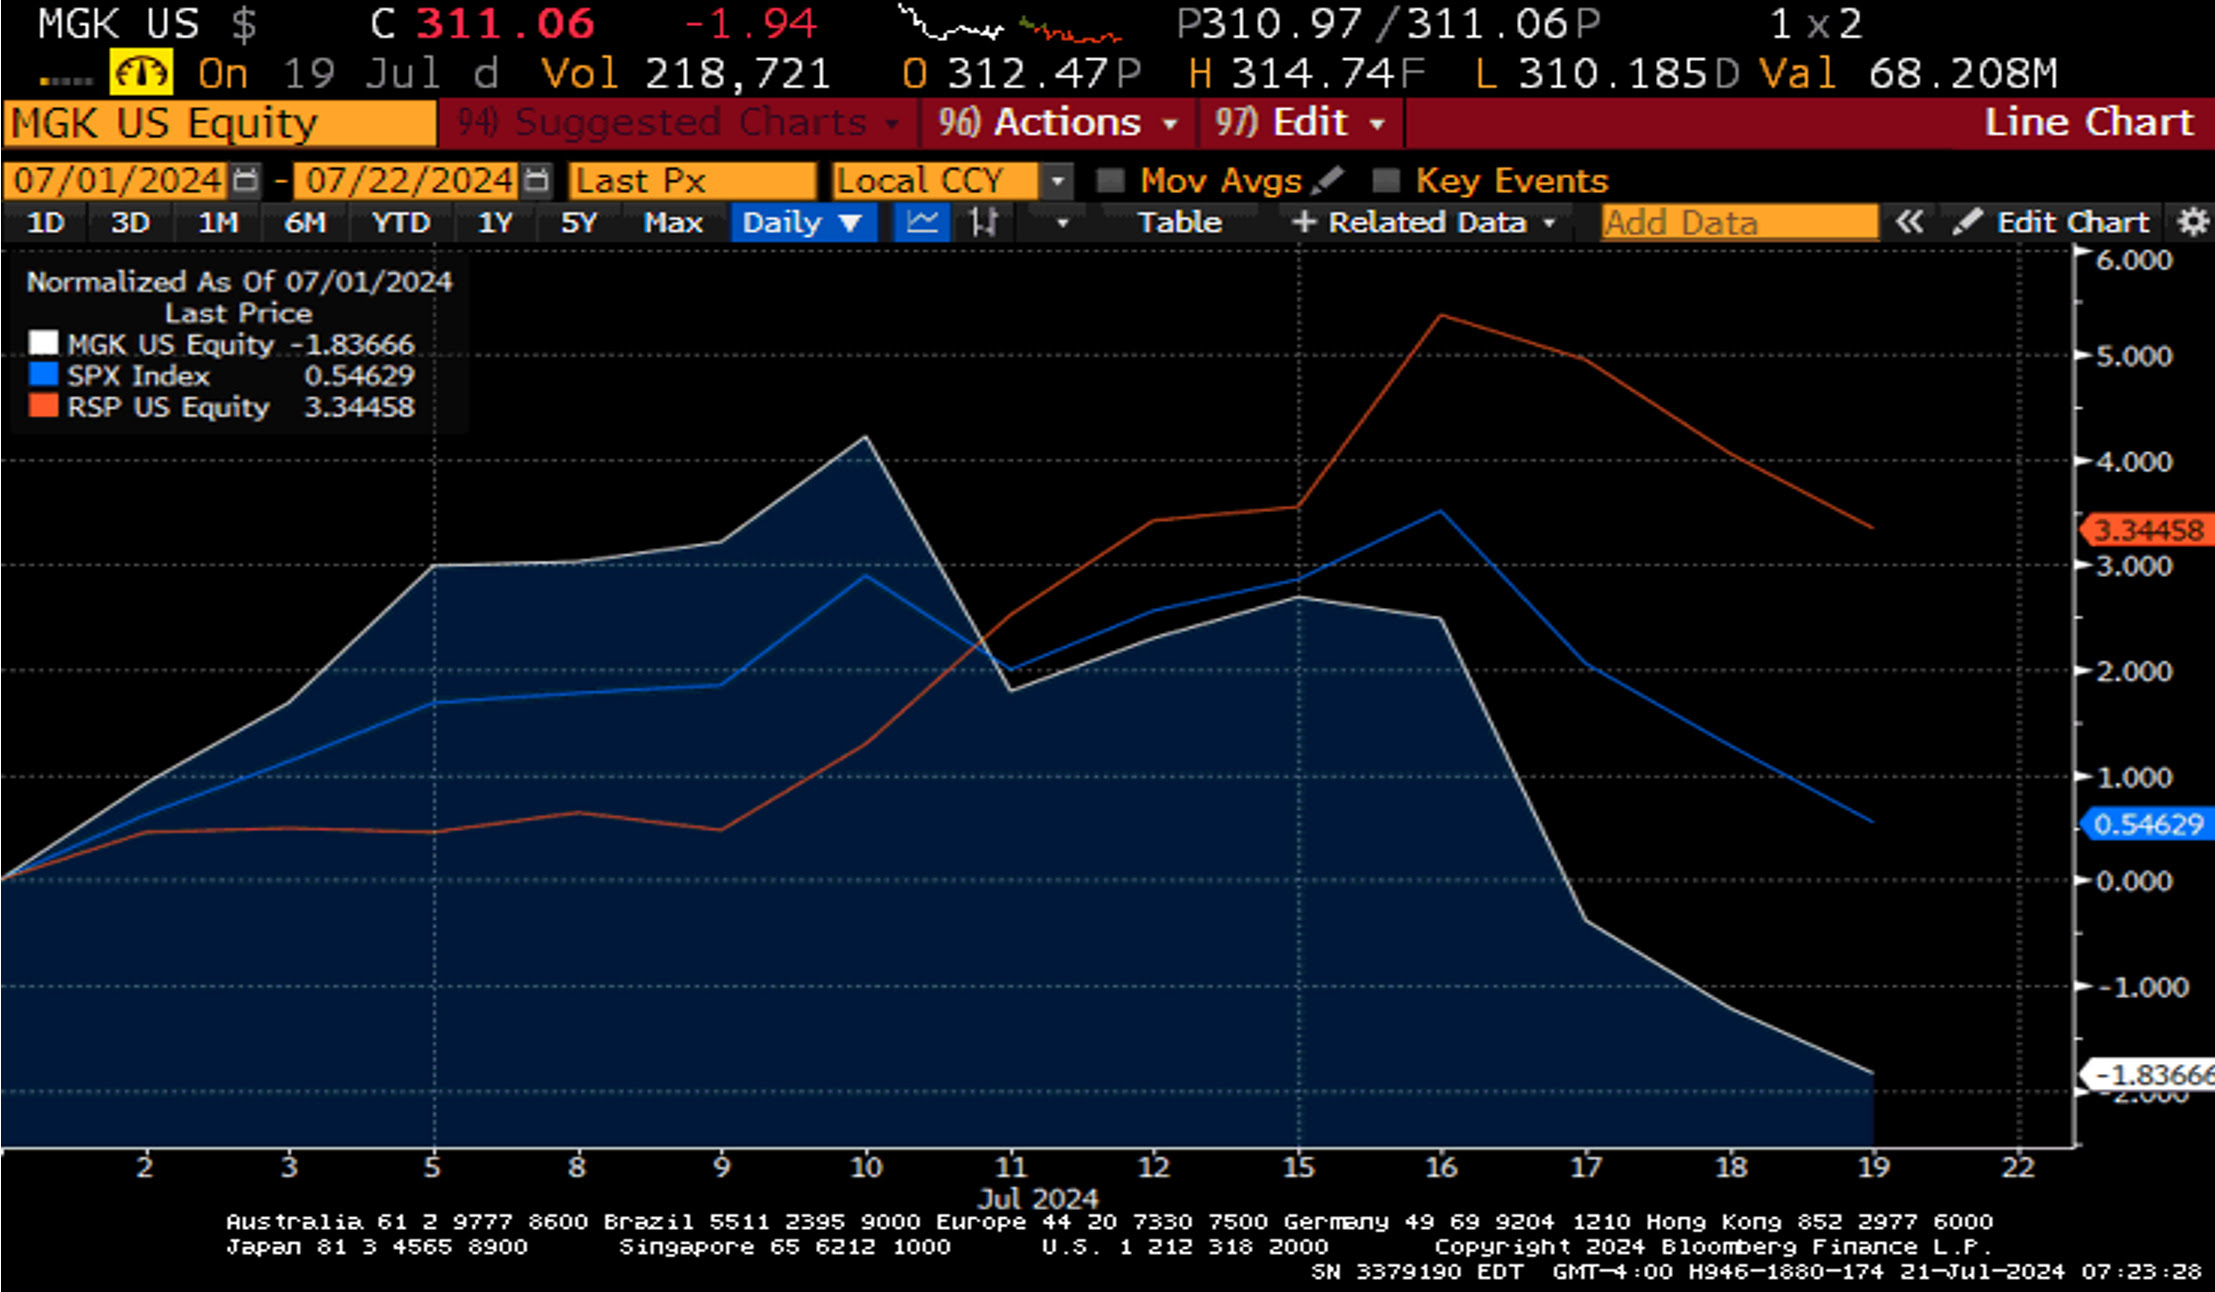
Task: Click the MGK US Equity legend label
Action: tap(170, 345)
